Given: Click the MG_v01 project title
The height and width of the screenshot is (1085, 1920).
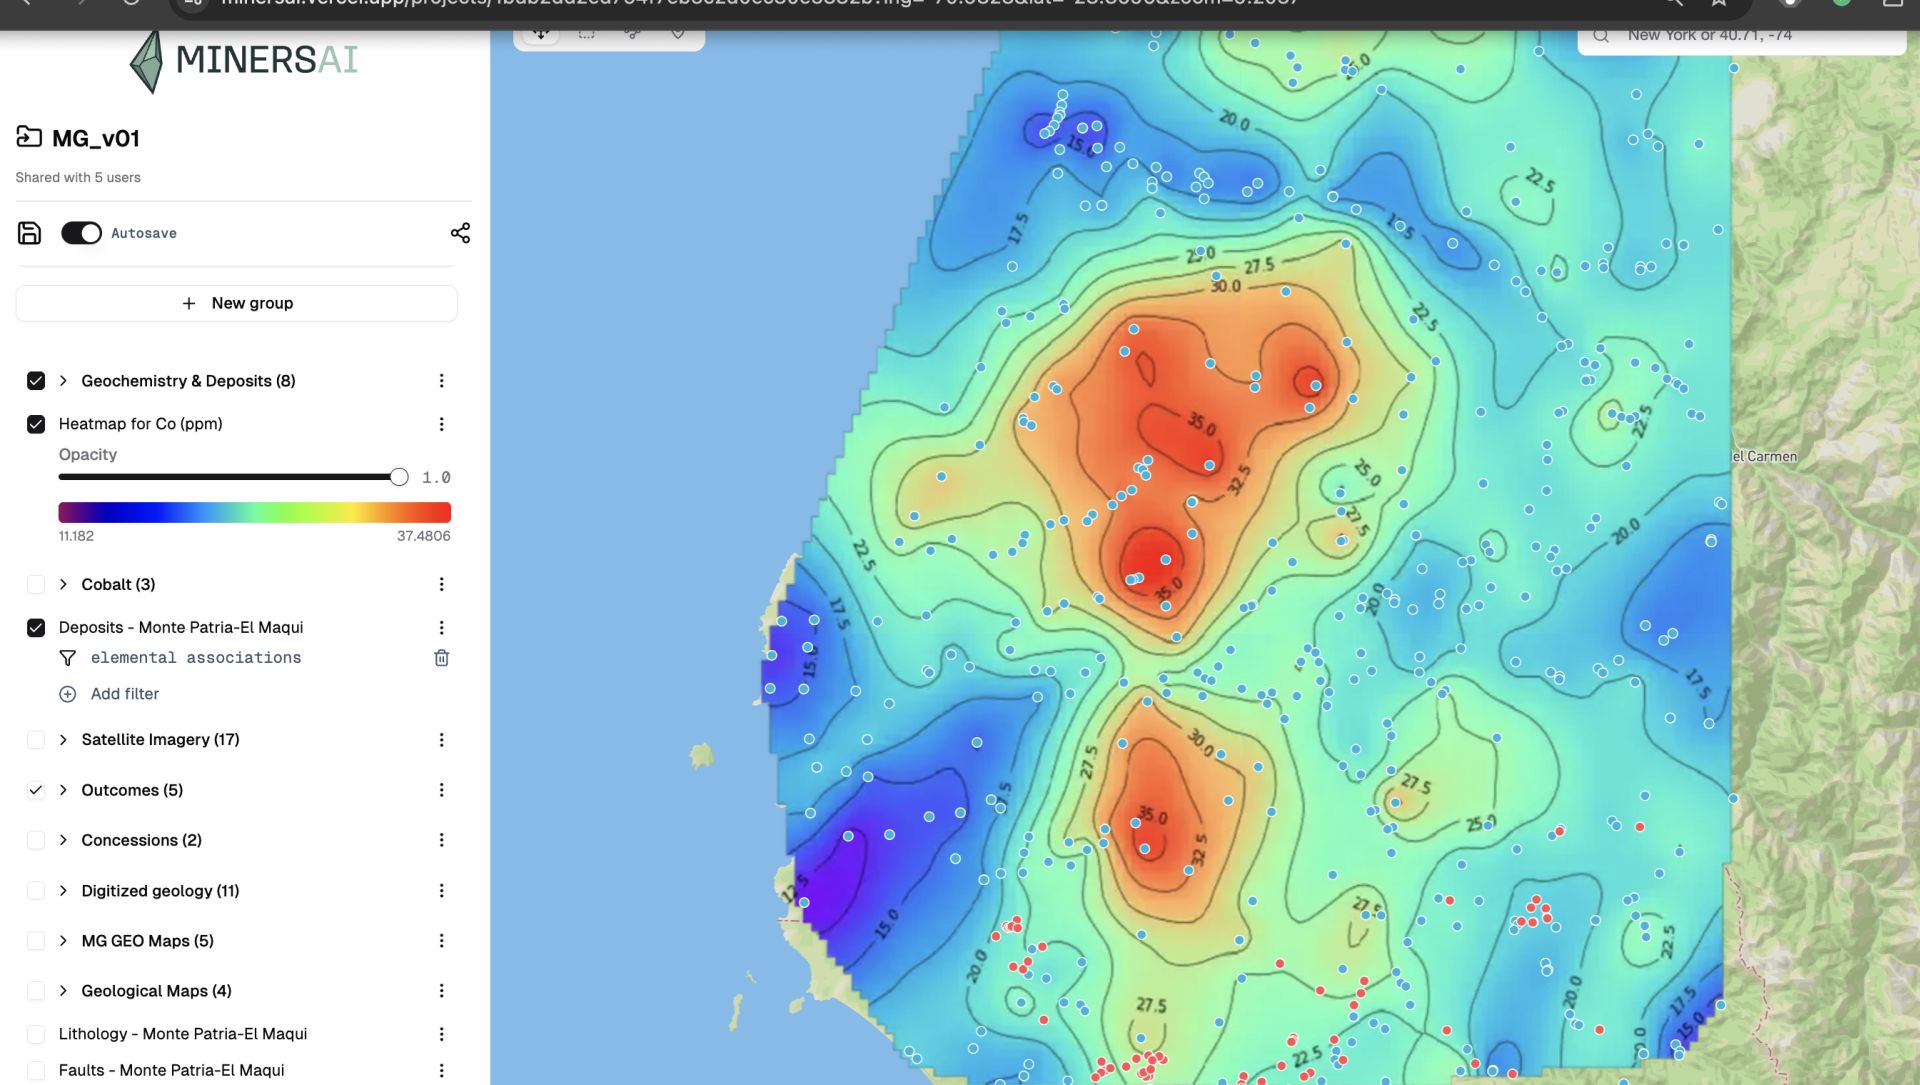Looking at the screenshot, I should (x=96, y=138).
